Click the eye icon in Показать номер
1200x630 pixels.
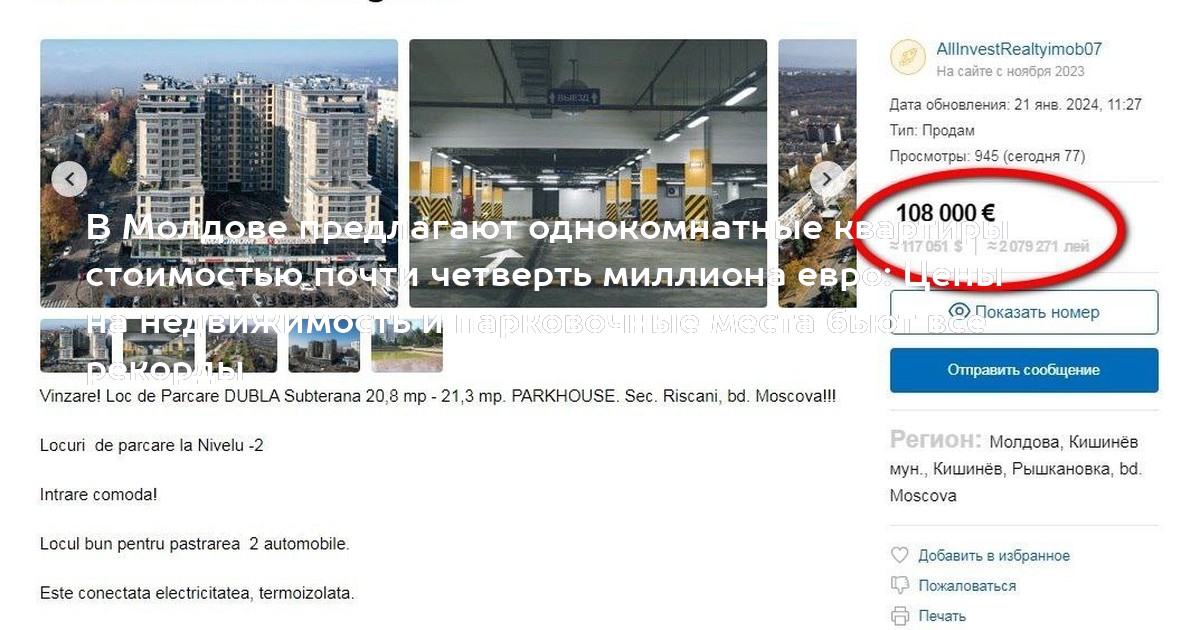pyautogui.click(x=960, y=312)
